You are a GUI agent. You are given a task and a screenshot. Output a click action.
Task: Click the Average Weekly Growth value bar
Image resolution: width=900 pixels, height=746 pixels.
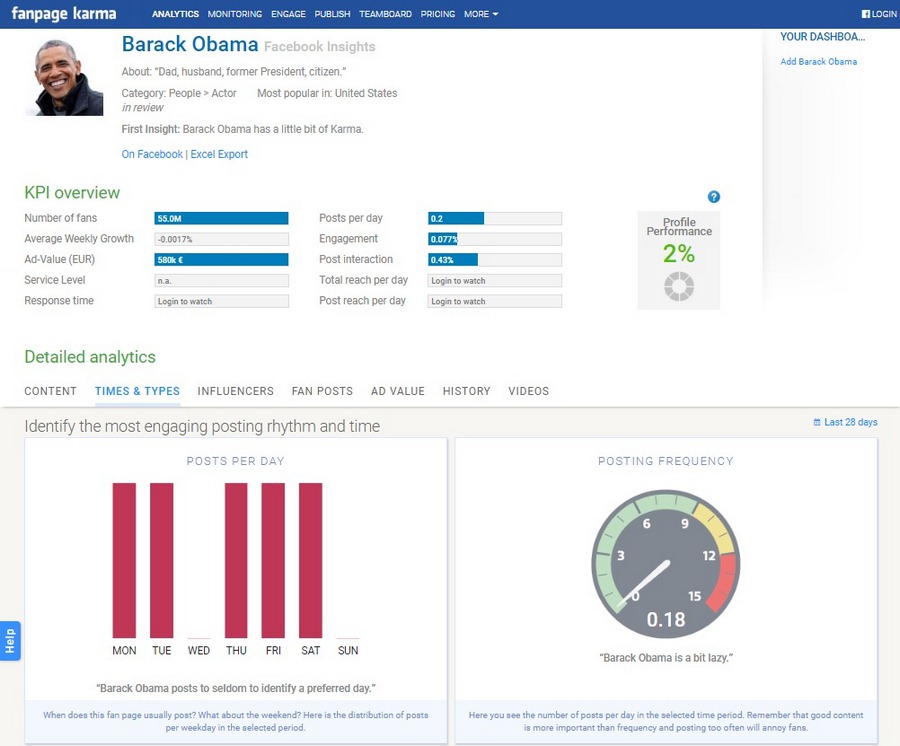pos(222,239)
